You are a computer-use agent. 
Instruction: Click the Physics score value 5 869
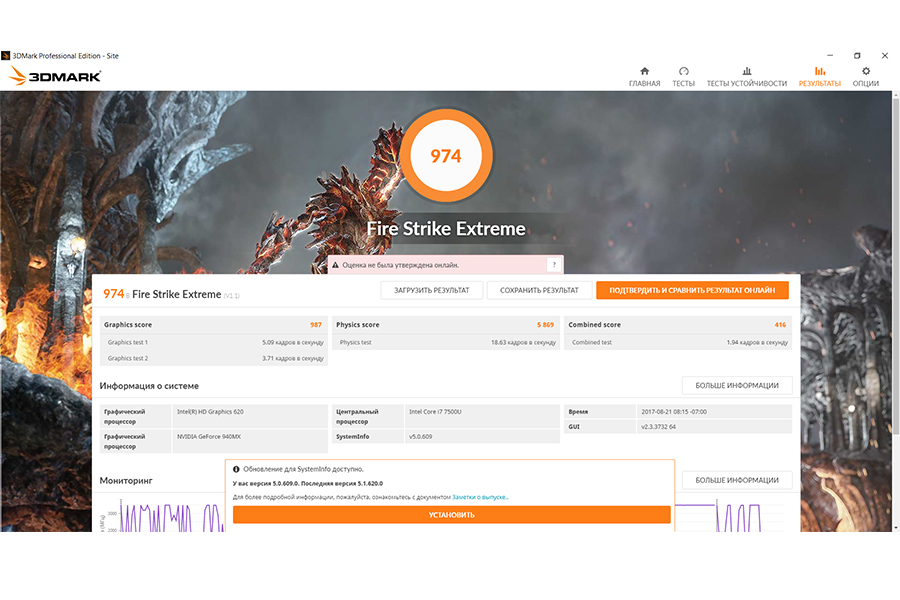[x=545, y=325]
